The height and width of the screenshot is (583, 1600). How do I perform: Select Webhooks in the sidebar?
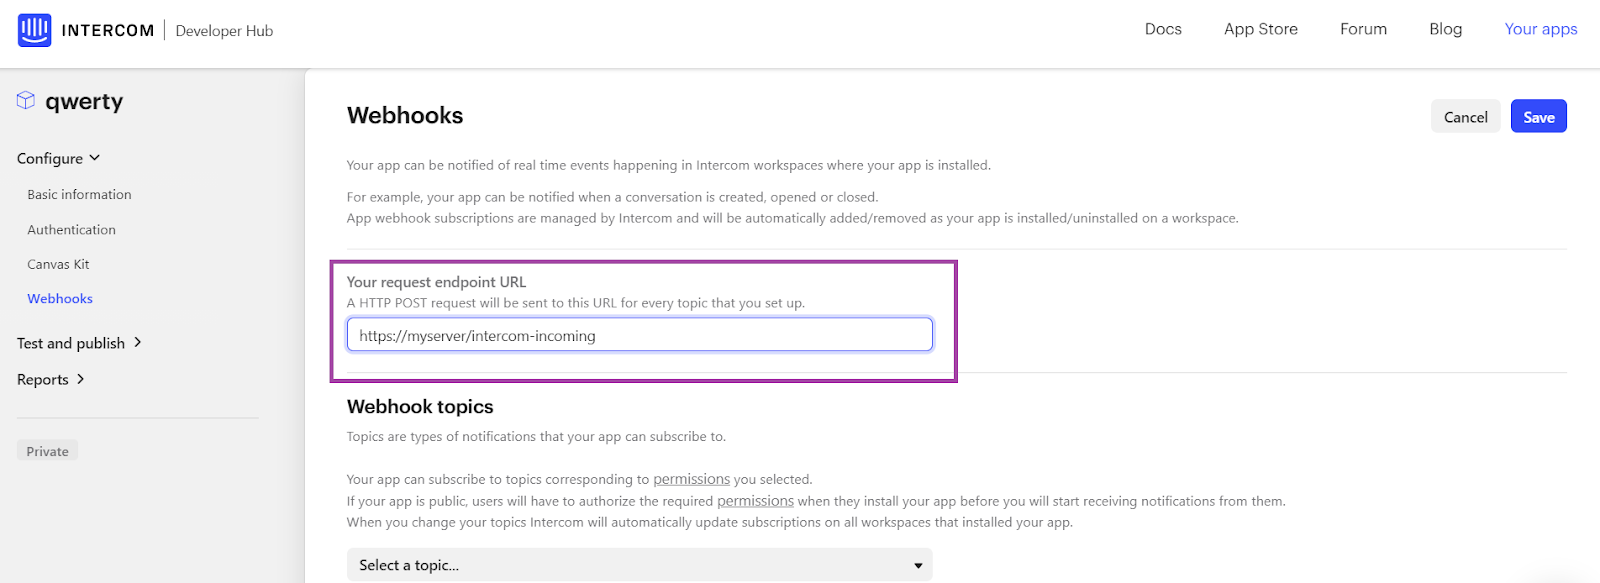coord(60,298)
